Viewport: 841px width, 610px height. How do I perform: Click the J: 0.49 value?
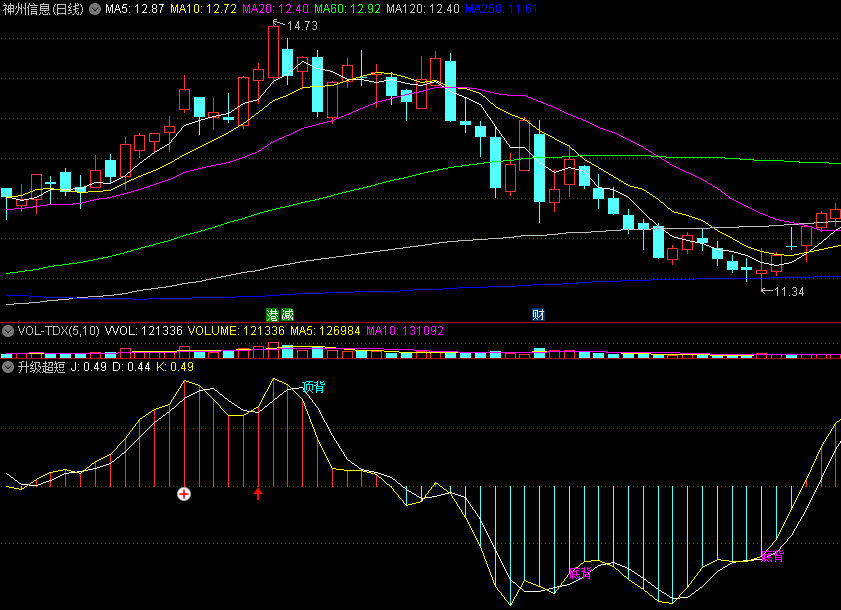point(88,367)
